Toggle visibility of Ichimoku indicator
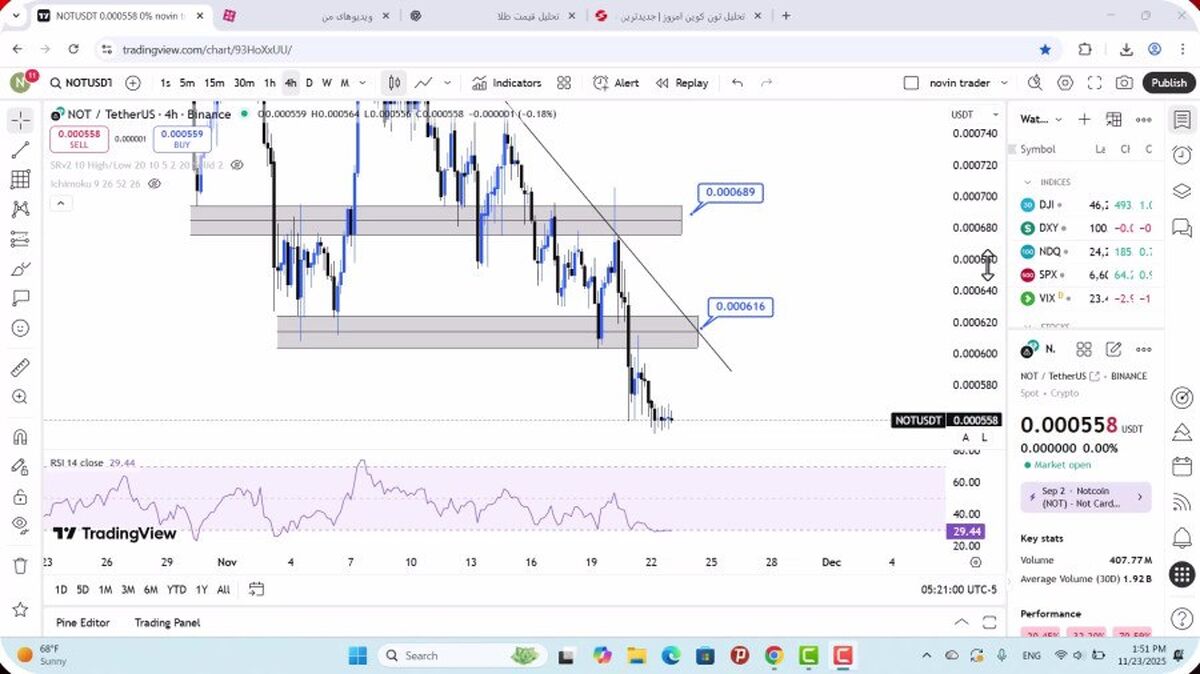The image size is (1200, 674). pos(155,184)
